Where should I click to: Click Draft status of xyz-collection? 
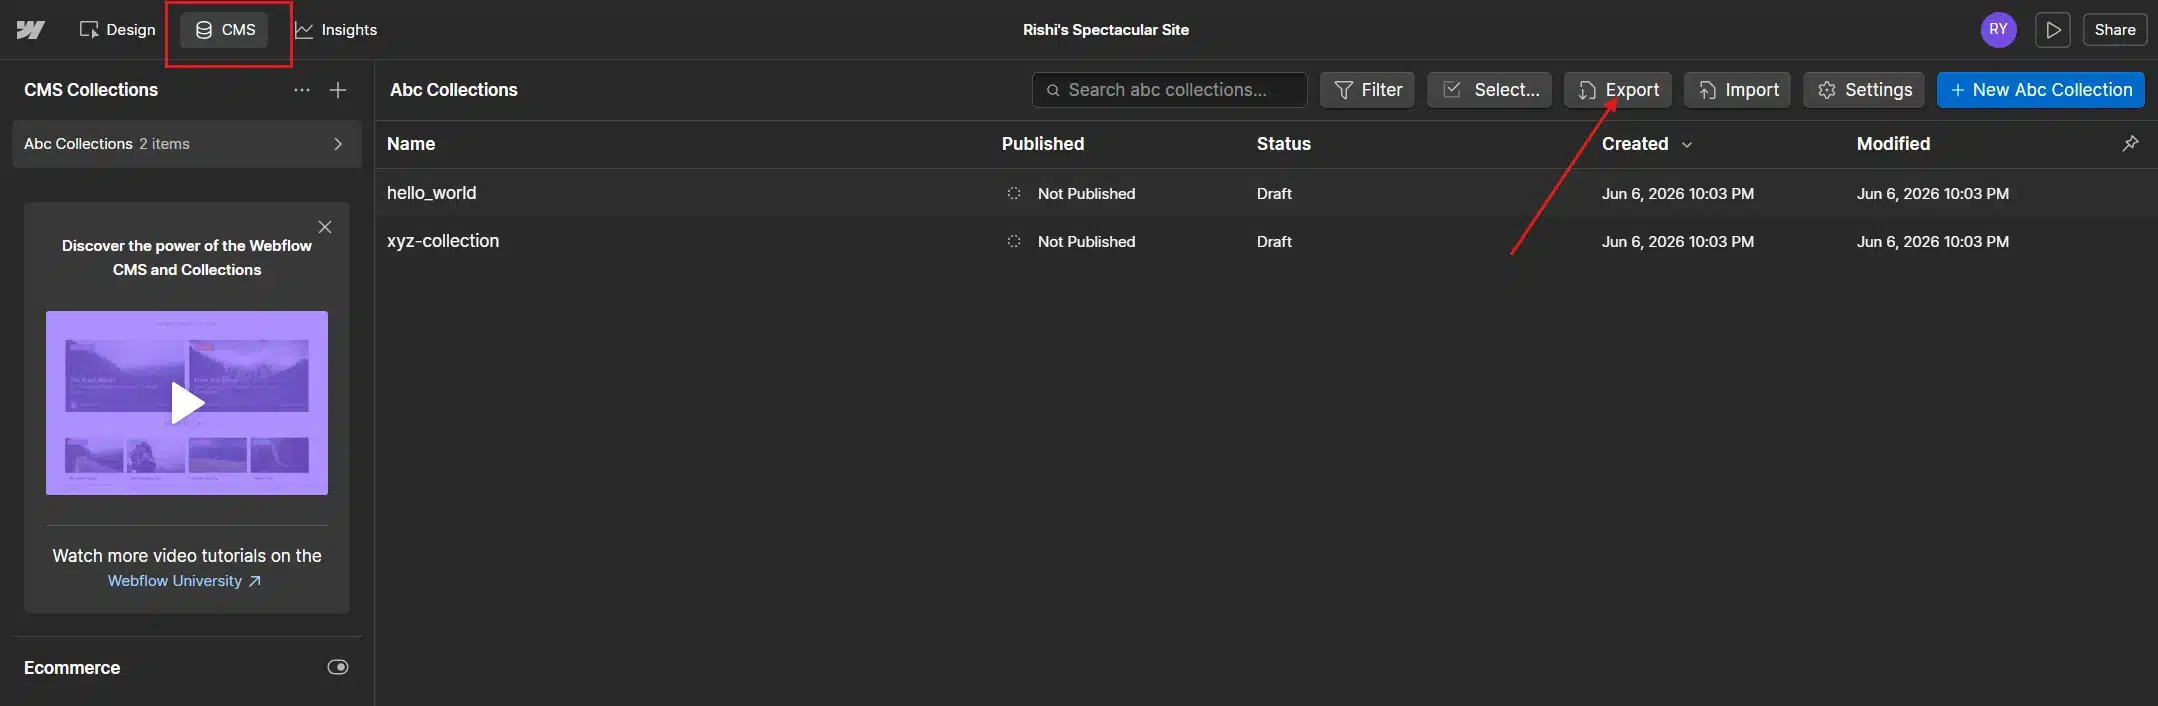(x=1274, y=242)
